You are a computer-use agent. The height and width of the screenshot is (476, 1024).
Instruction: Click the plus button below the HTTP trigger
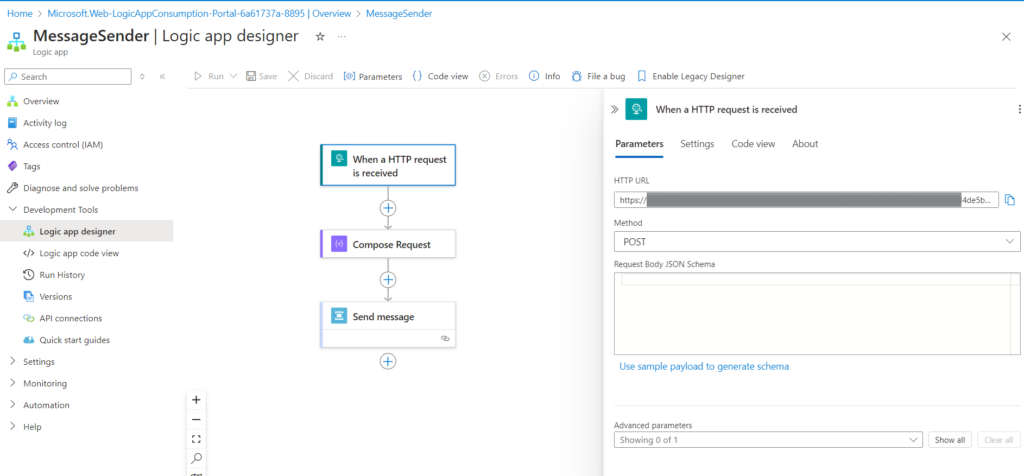coord(388,208)
